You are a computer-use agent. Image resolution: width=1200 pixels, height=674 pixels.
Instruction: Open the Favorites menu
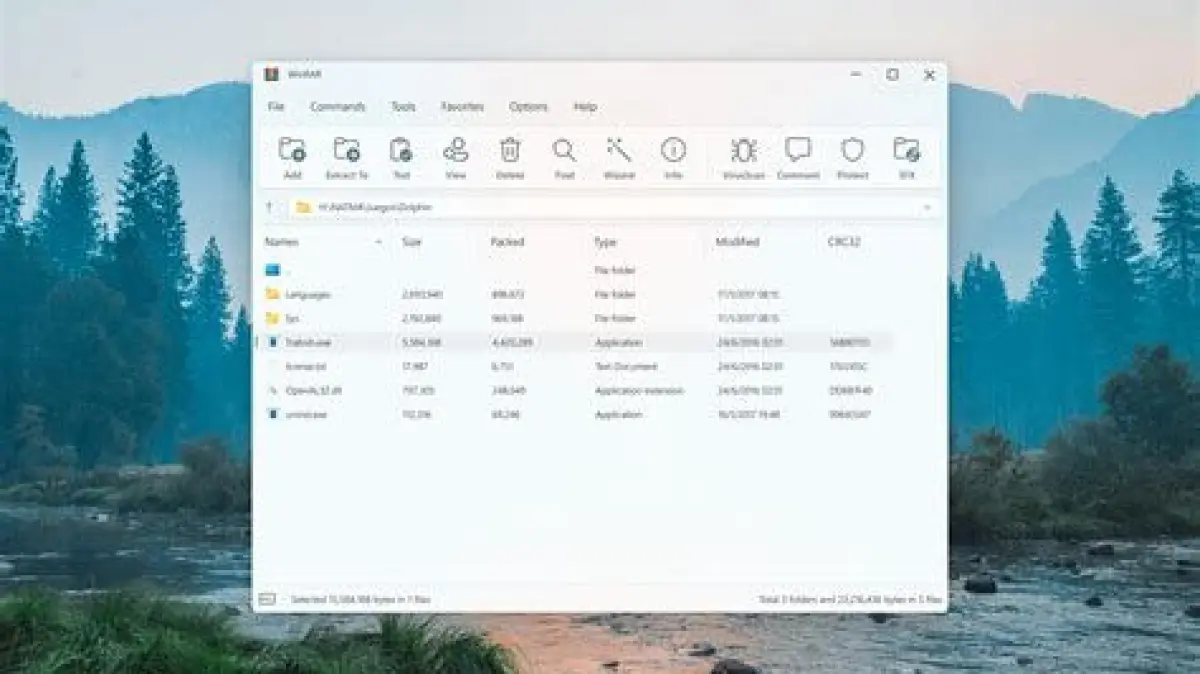pos(462,106)
